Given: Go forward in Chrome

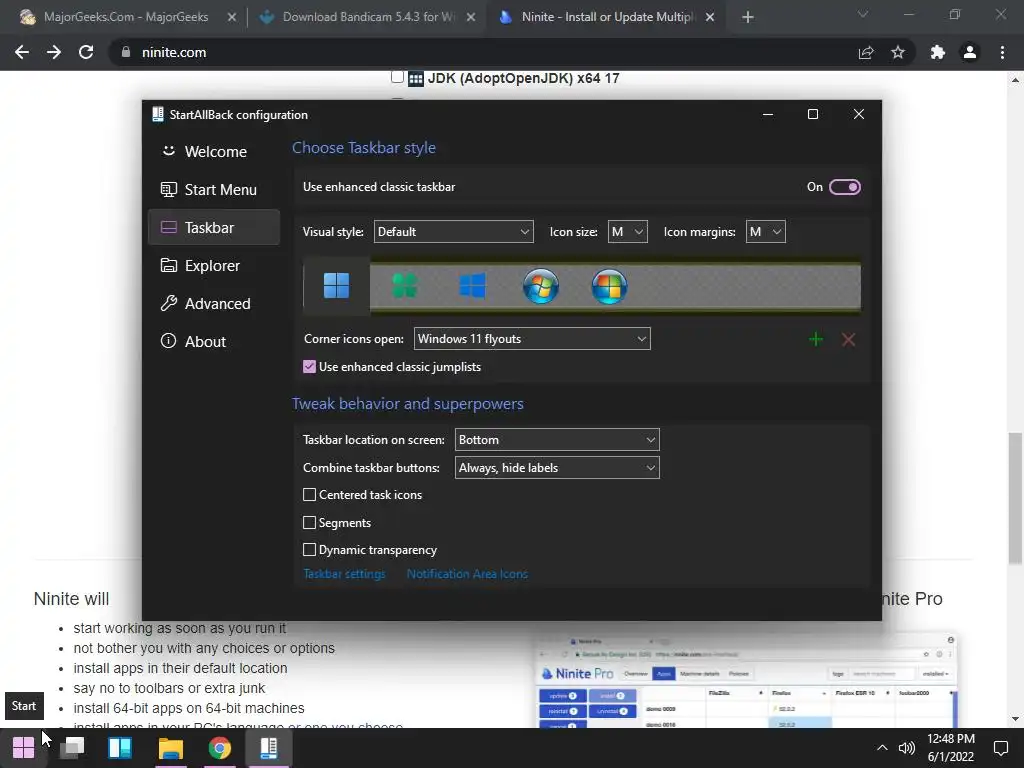Looking at the screenshot, I should point(54,52).
